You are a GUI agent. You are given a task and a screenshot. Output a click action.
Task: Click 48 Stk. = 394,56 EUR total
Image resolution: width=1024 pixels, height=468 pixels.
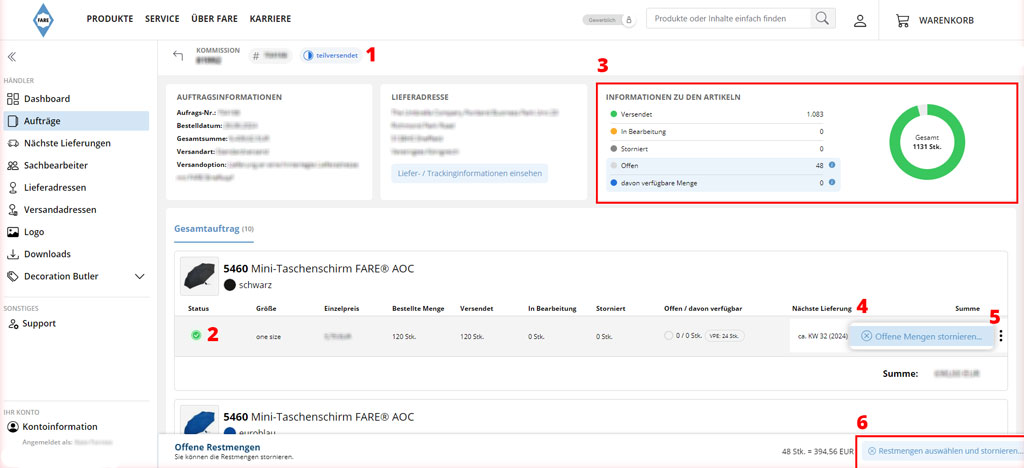coord(816,451)
